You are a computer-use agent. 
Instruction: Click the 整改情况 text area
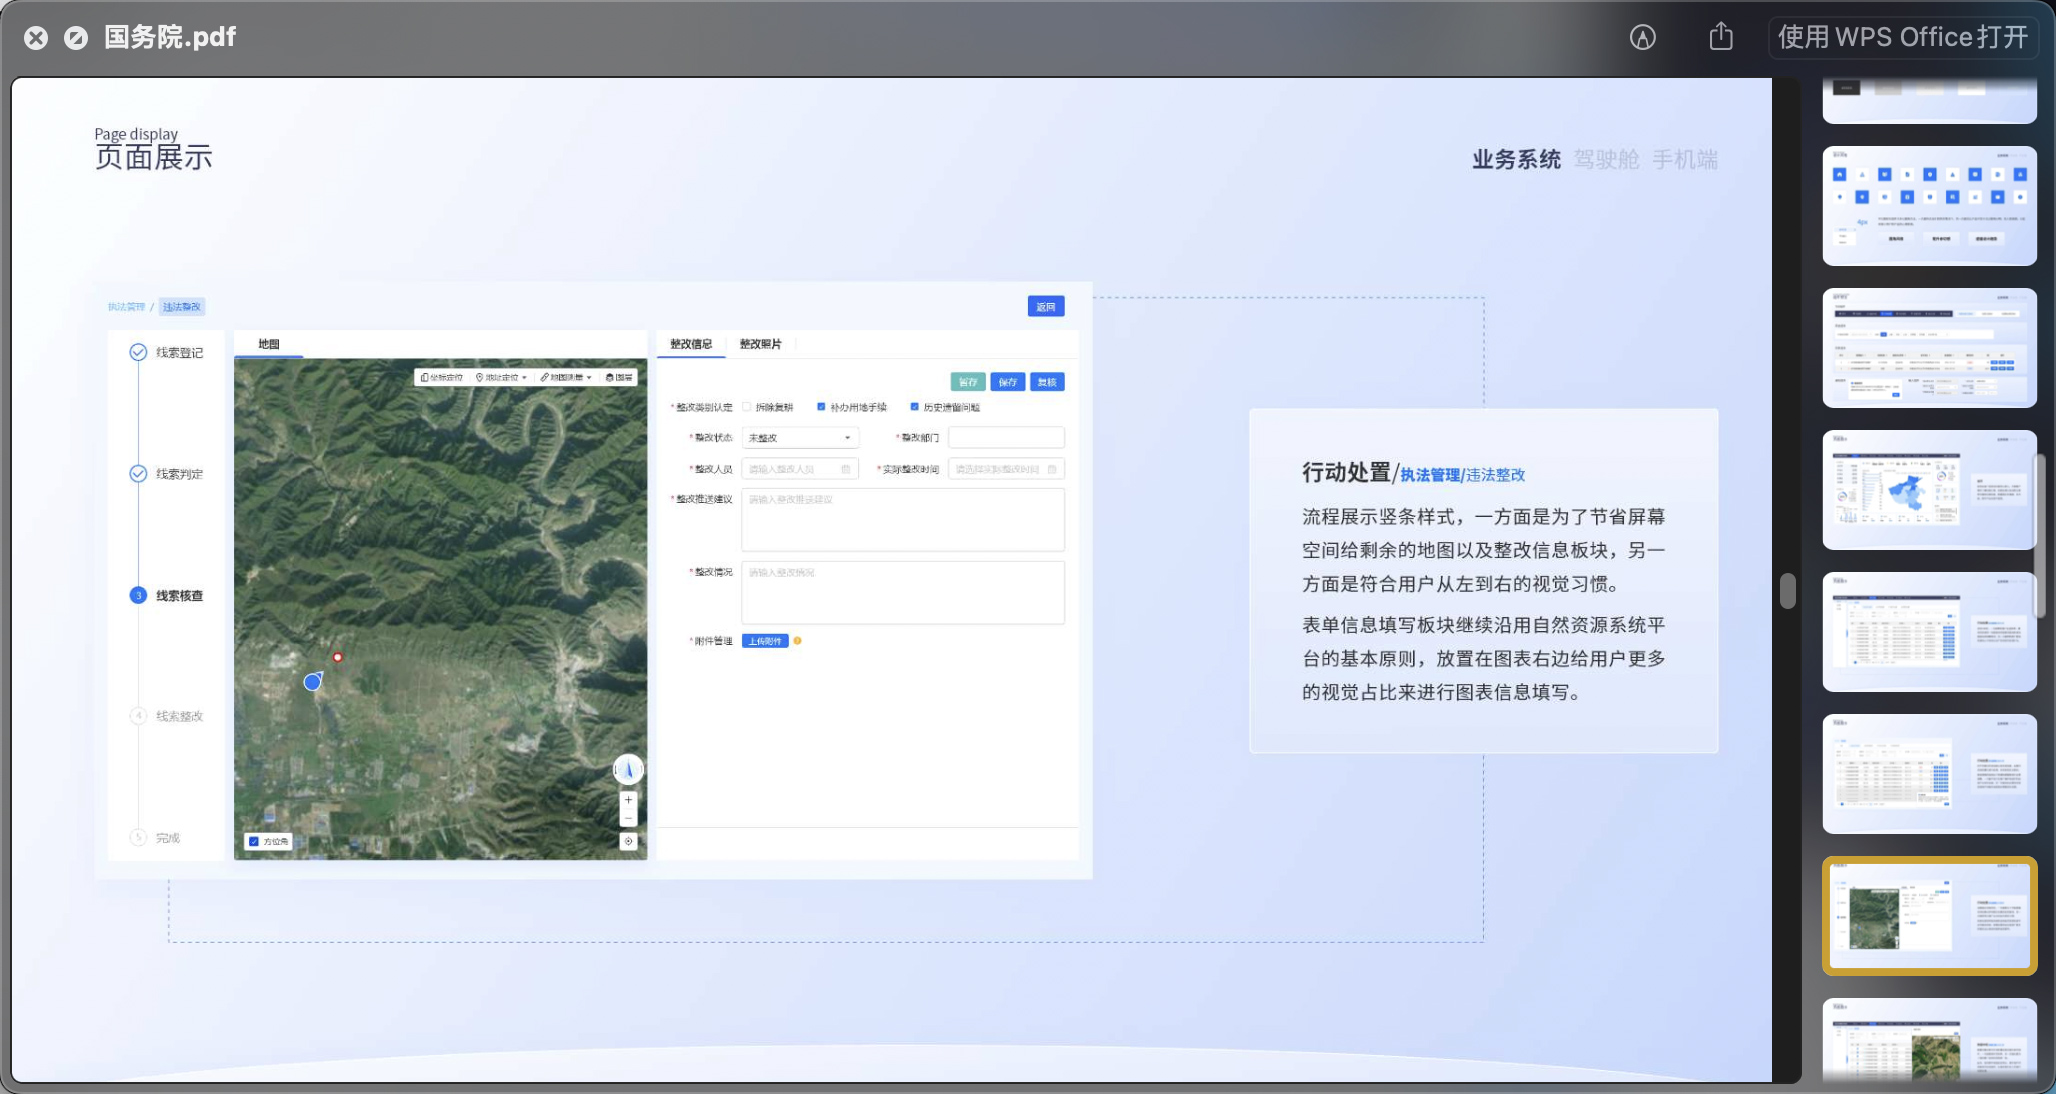coord(903,593)
